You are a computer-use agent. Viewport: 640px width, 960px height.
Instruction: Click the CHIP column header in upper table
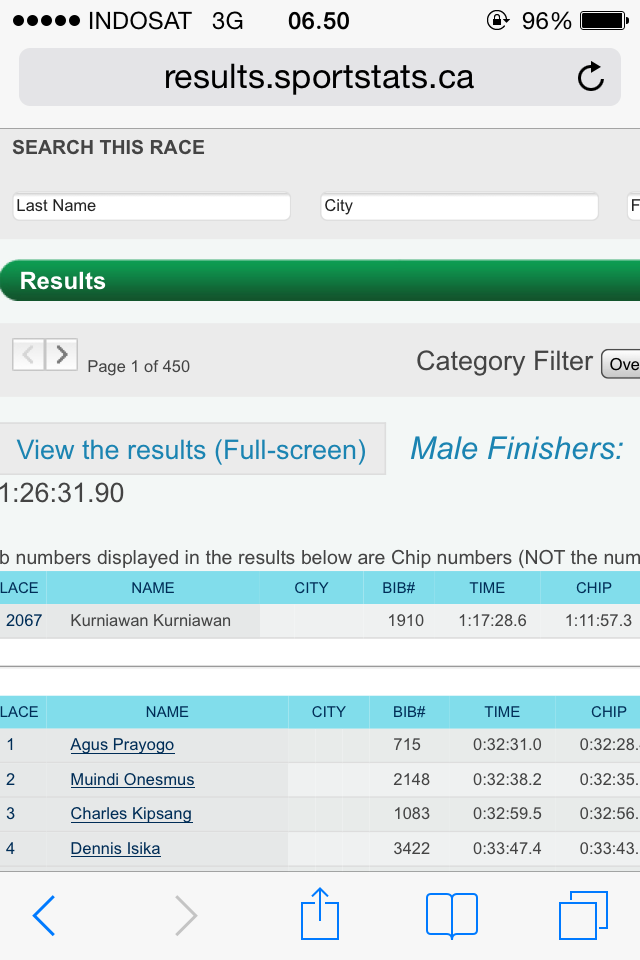(593, 588)
